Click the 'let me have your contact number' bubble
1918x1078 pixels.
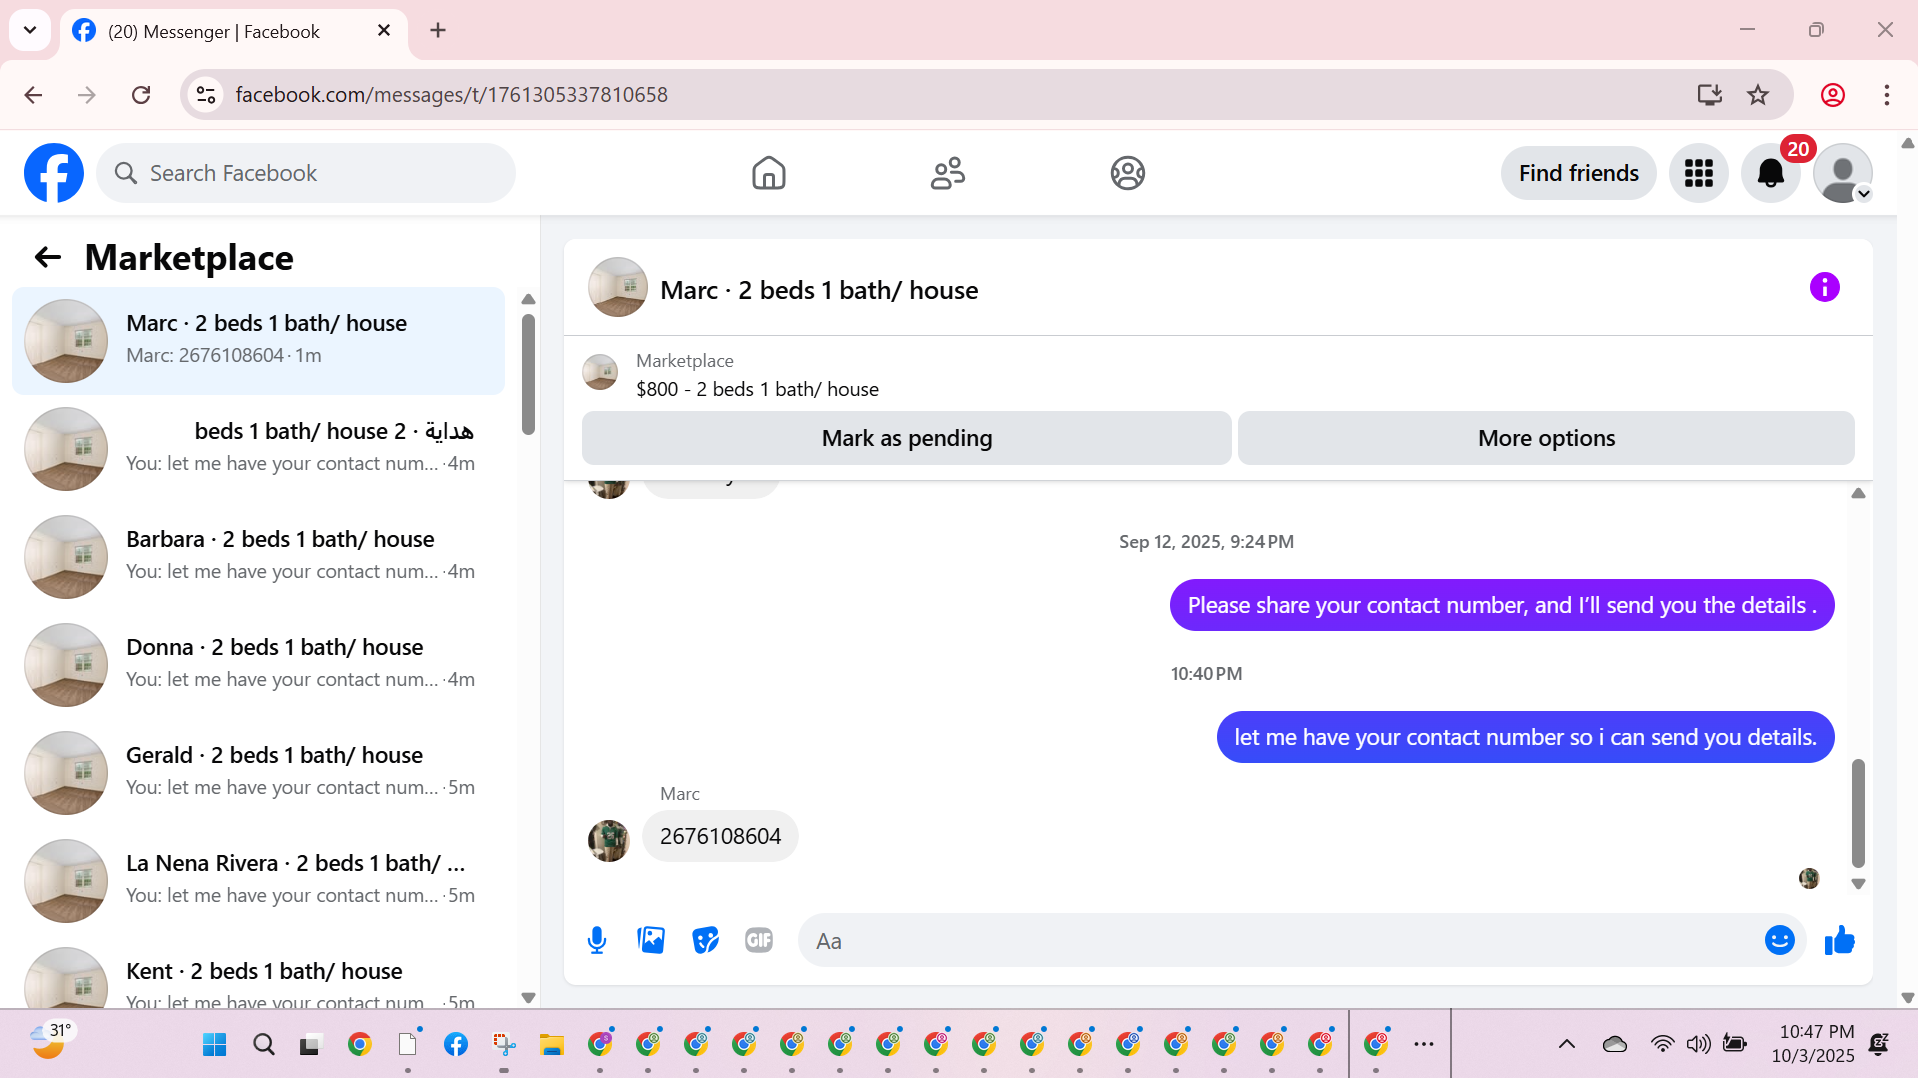[1525, 737]
